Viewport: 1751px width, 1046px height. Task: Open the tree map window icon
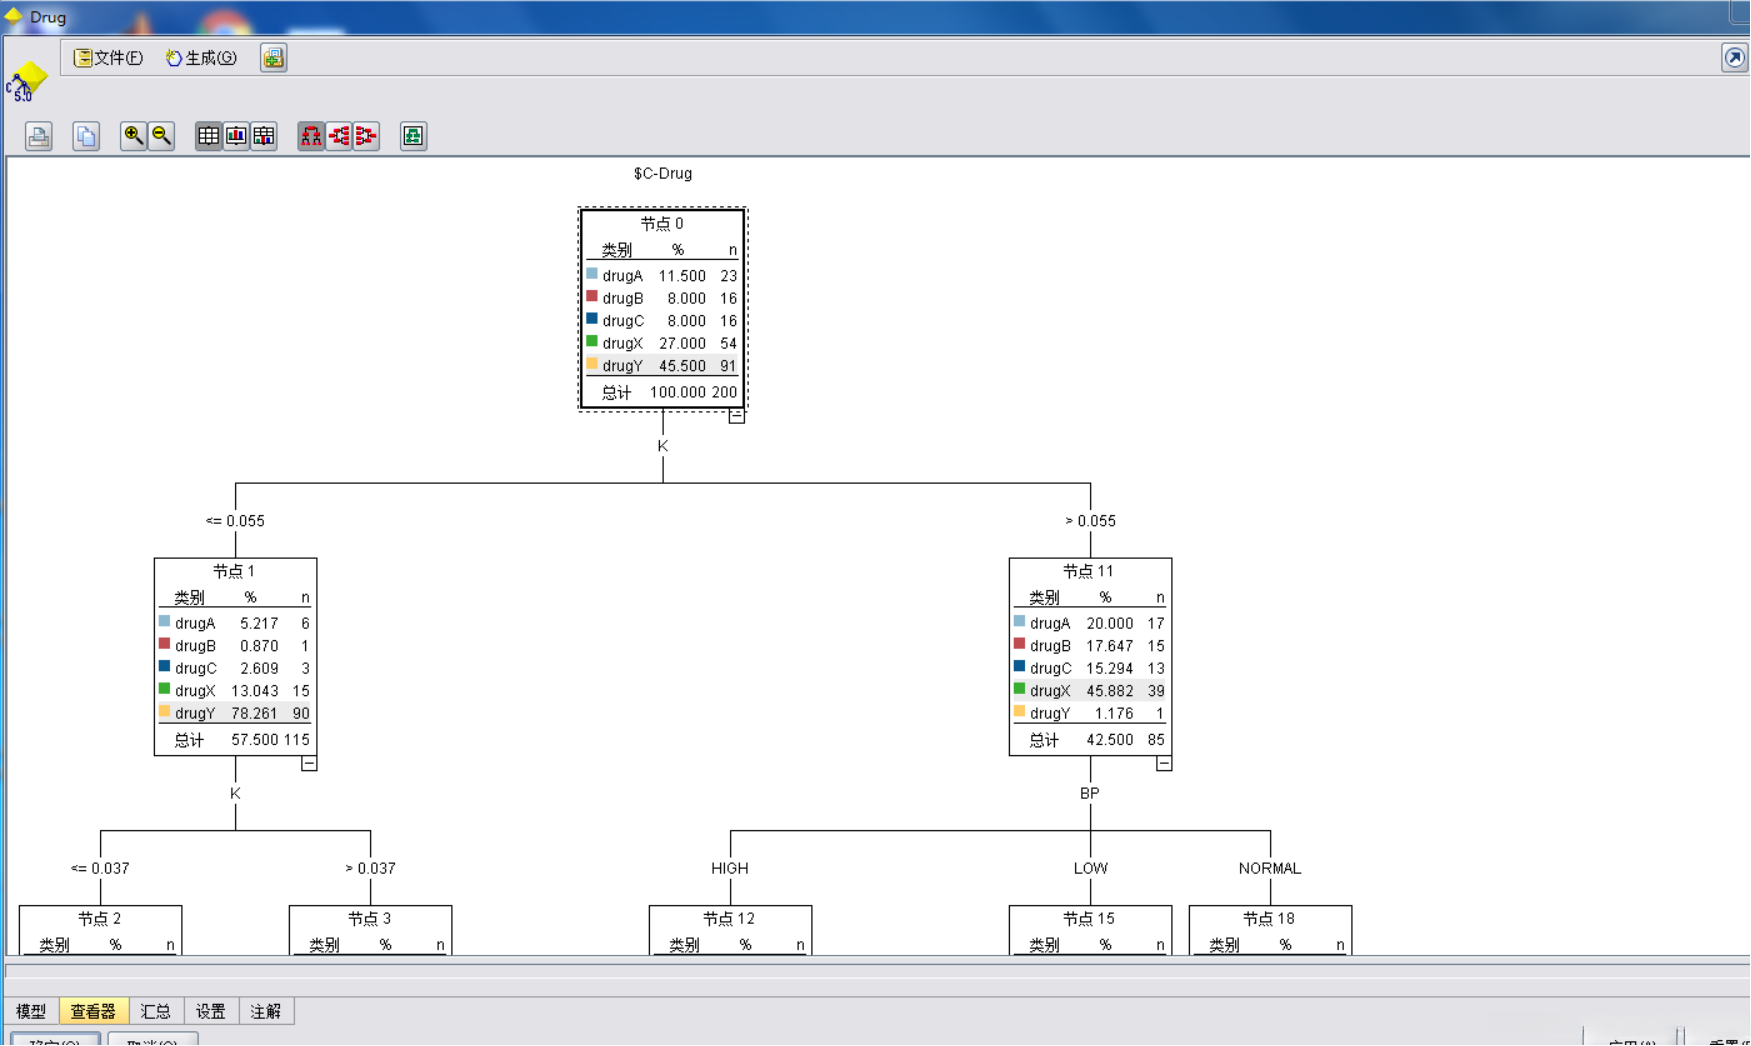(413, 136)
